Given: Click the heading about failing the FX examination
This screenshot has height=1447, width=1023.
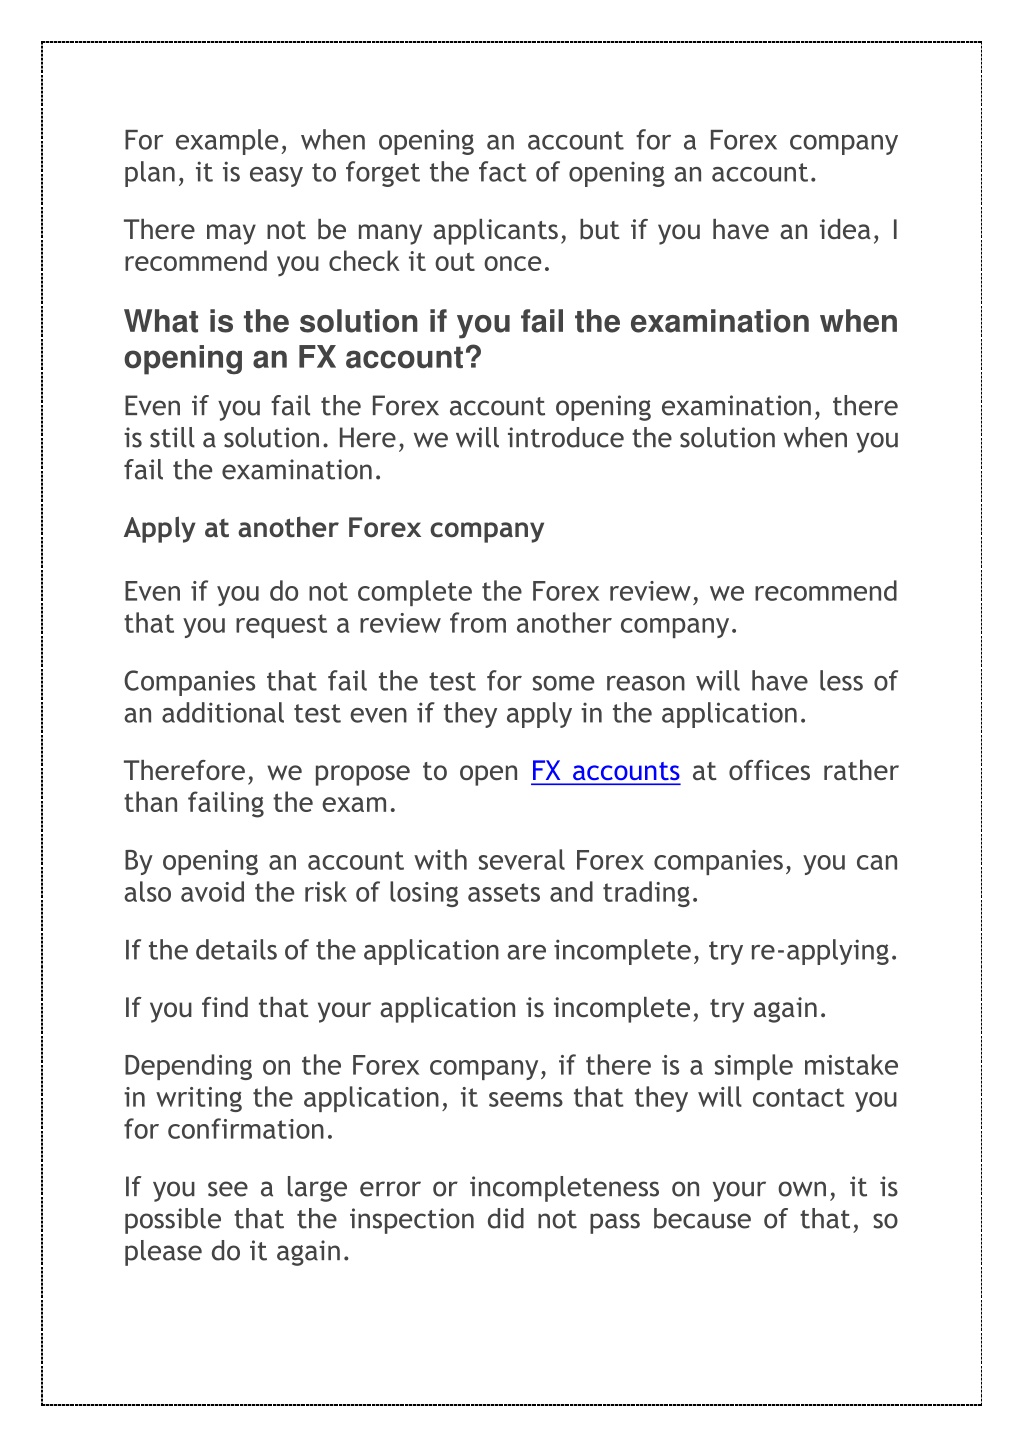Looking at the screenshot, I should (x=511, y=339).
